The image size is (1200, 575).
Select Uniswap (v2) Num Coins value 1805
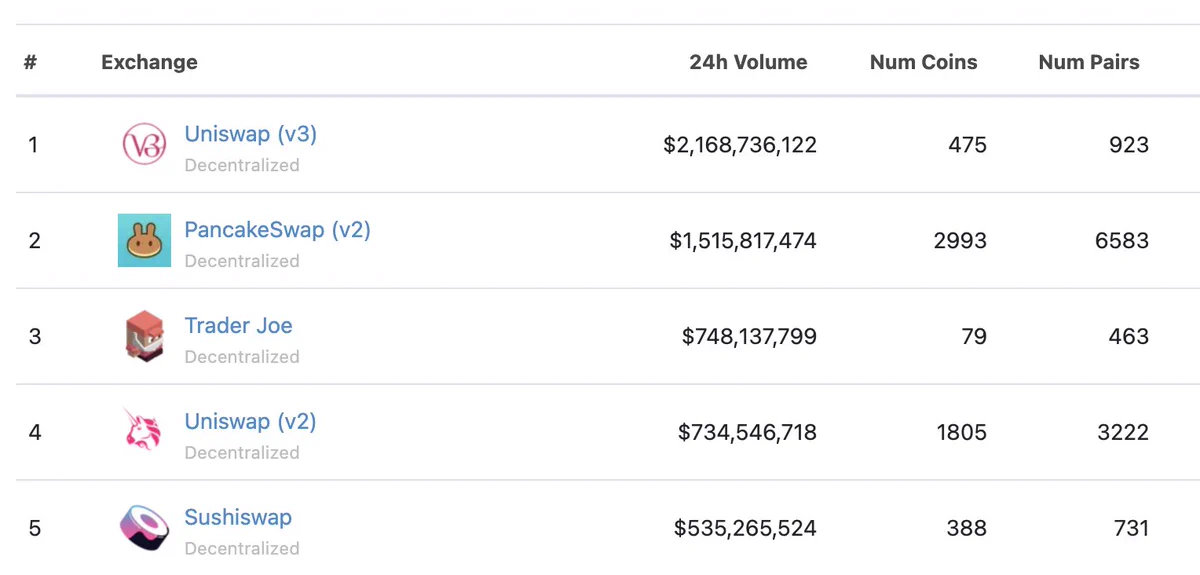click(960, 433)
